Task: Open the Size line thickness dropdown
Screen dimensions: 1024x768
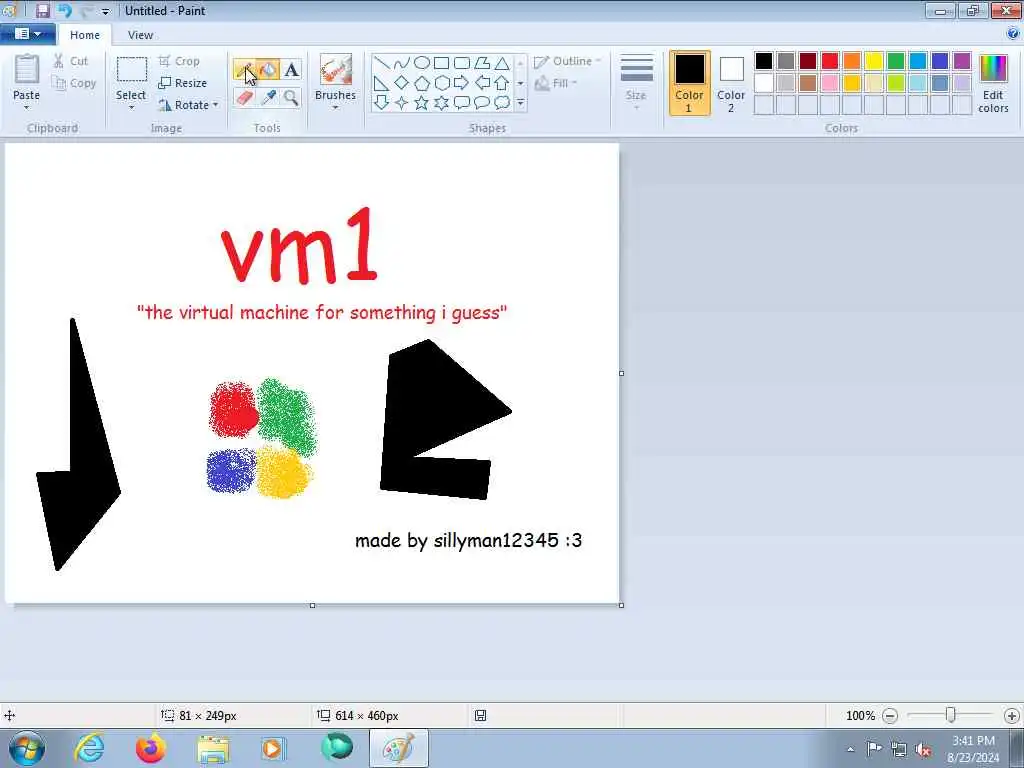Action: (x=636, y=82)
